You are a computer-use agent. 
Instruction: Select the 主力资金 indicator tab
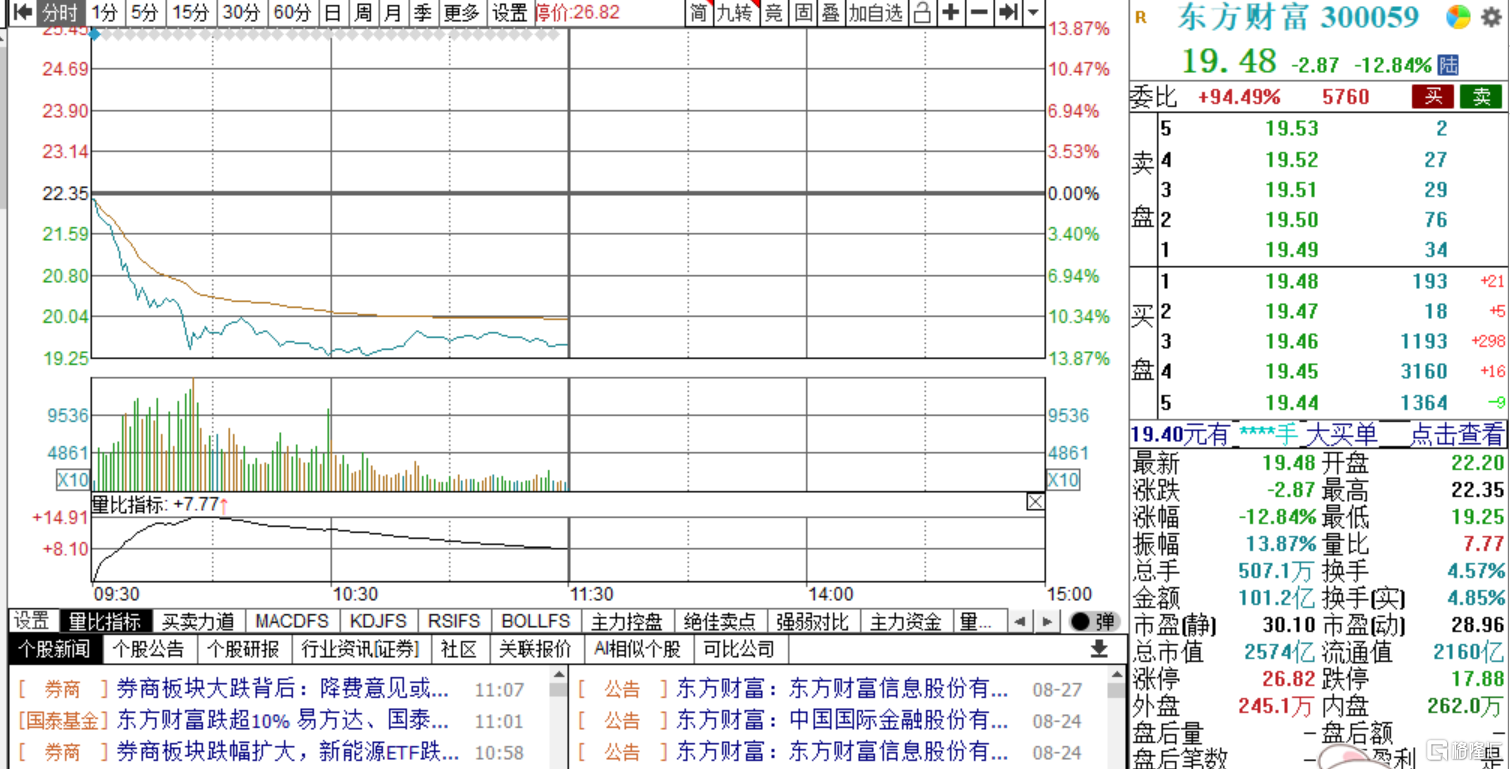[904, 621]
